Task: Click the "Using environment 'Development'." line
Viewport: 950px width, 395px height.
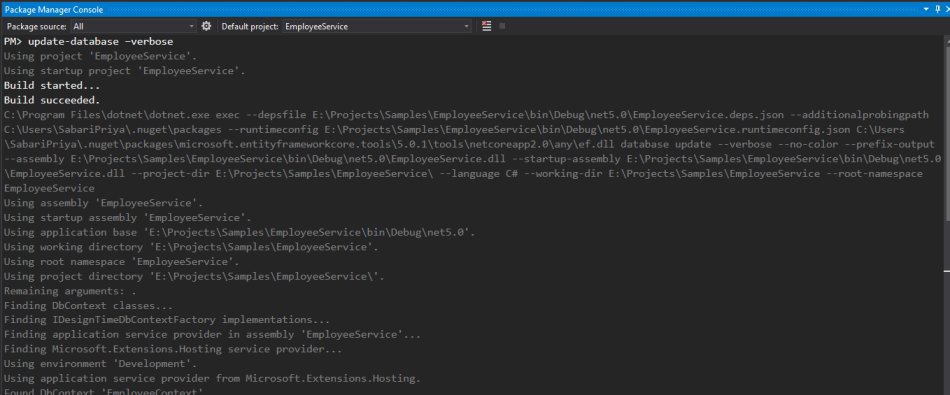Action: point(100,364)
